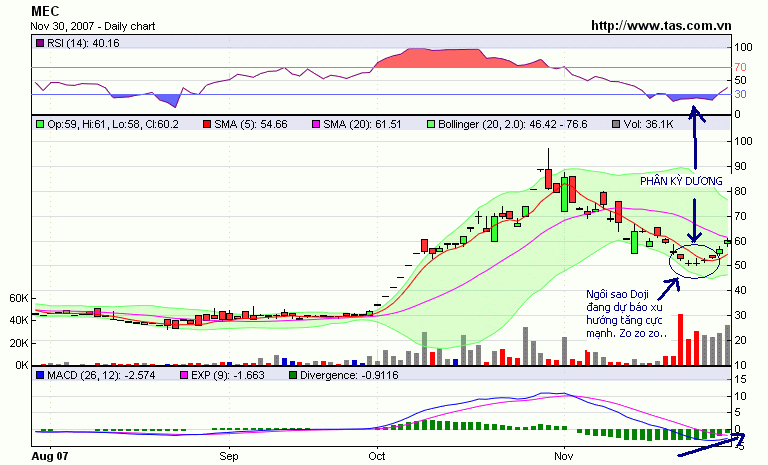Viewport: 768px width, 465px height.
Task: Click the 'SMA (5): 54.66' label
Action: pos(251,124)
